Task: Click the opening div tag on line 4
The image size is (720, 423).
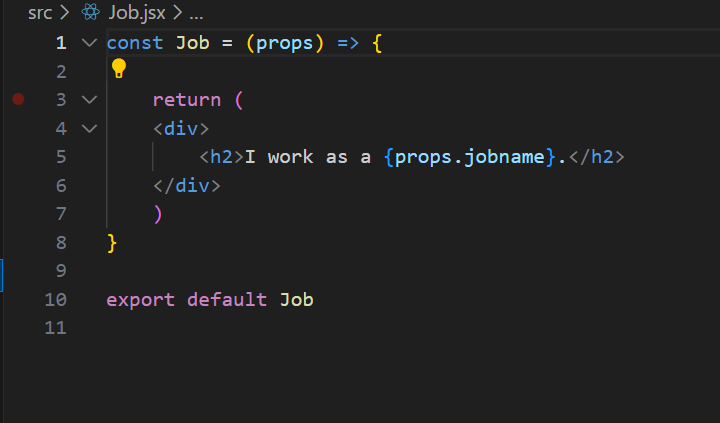Action: (181, 129)
